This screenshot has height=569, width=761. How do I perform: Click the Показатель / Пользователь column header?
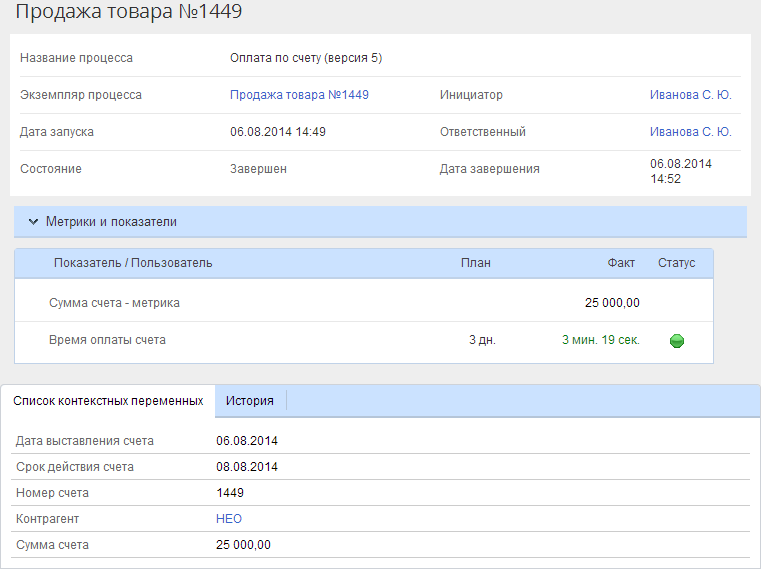(x=133, y=263)
